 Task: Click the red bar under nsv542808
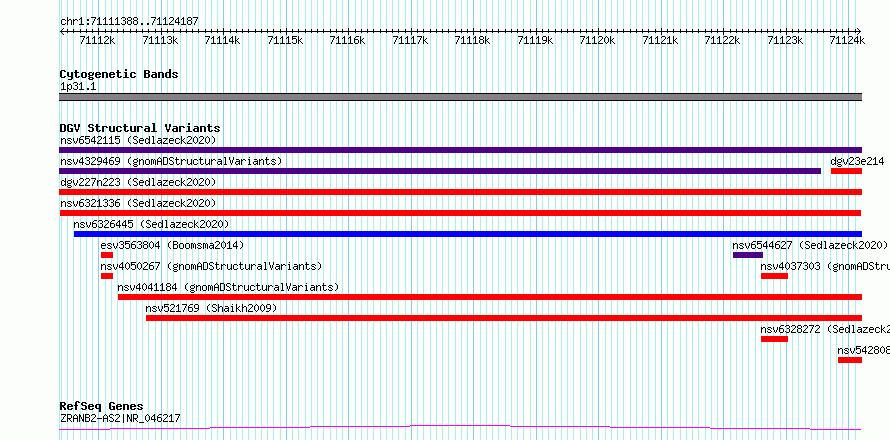coord(850,360)
